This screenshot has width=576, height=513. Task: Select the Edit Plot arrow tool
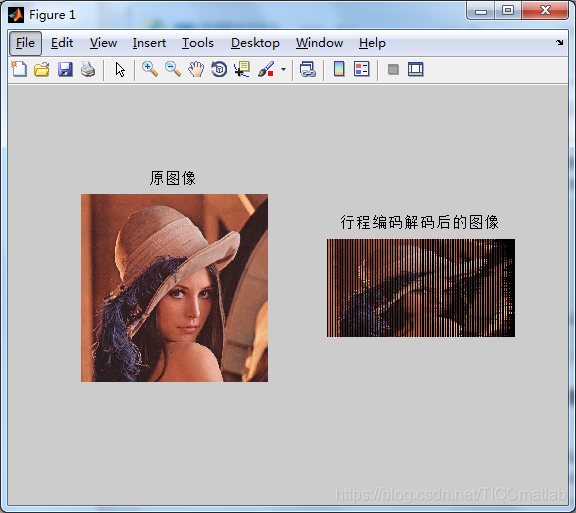(x=120, y=69)
